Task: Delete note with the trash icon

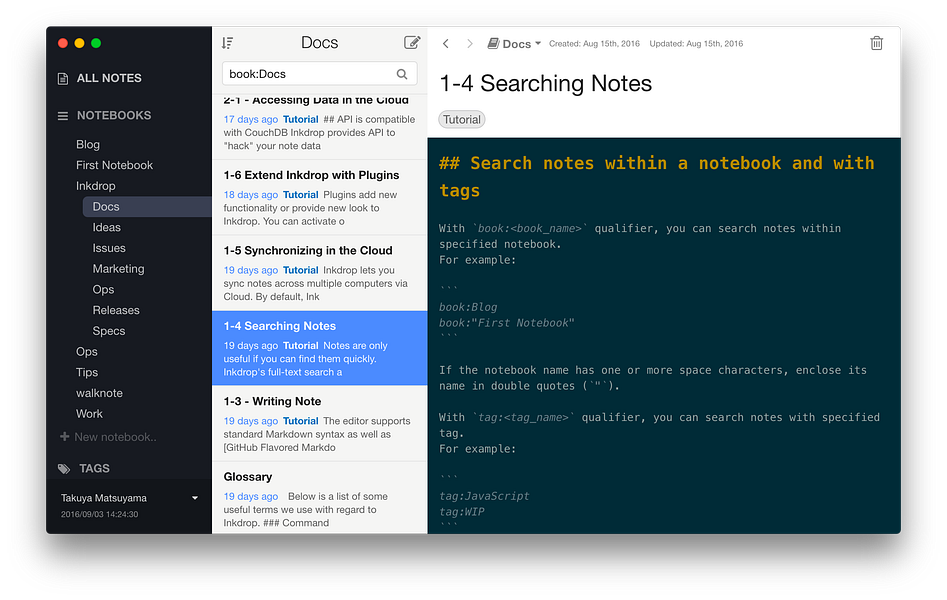Action: pyautogui.click(x=876, y=43)
